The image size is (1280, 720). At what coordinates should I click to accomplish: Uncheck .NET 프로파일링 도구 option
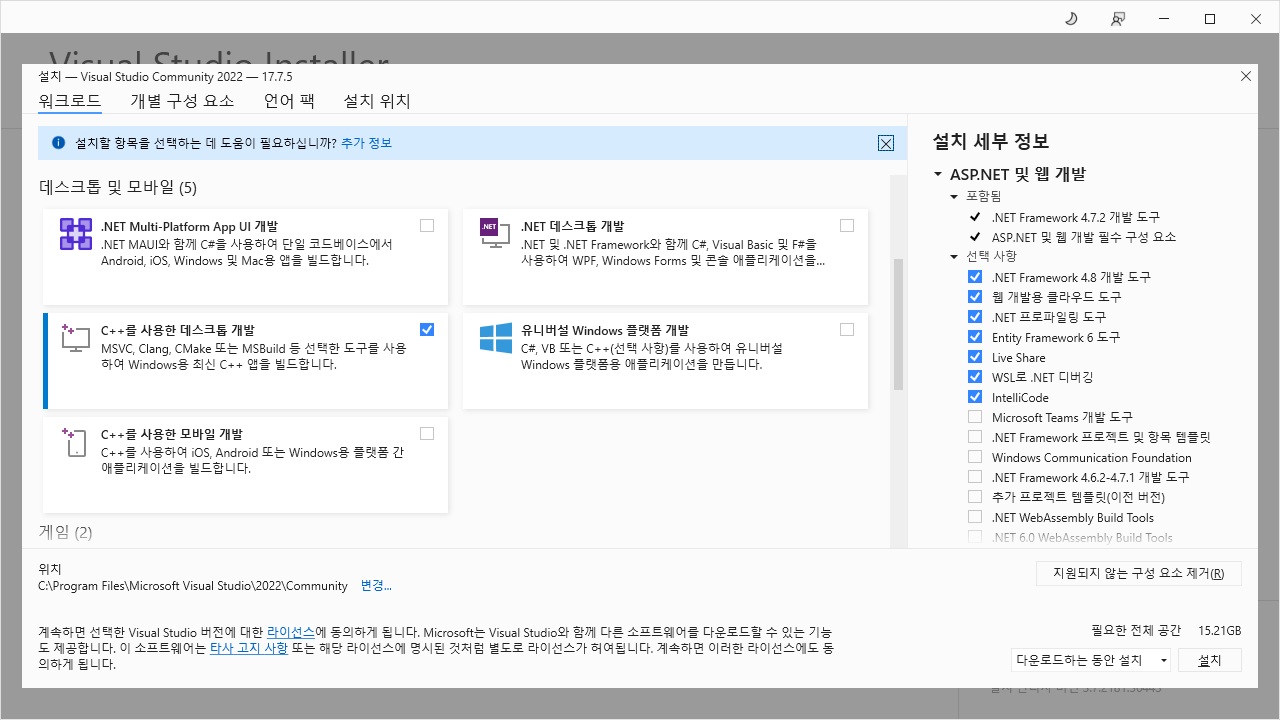[x=975, y=317]
